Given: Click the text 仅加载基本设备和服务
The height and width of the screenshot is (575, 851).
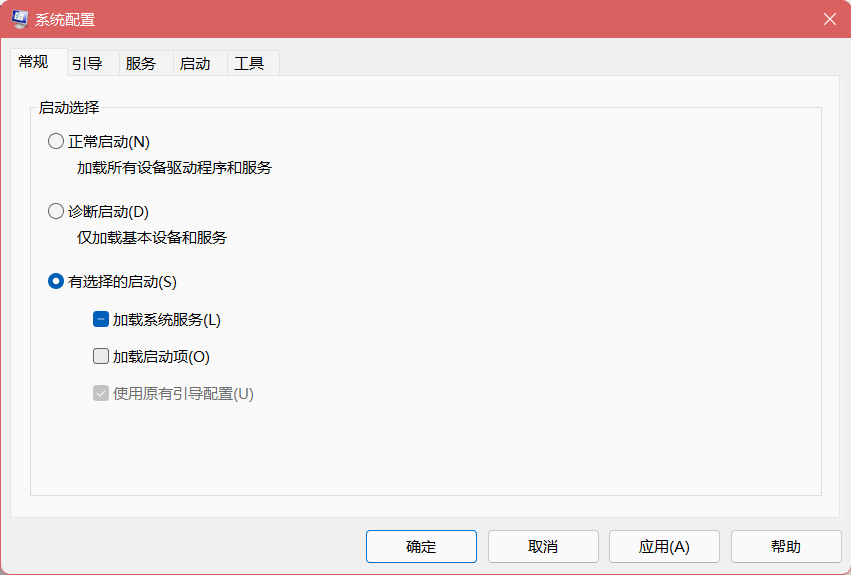Looking at the screenshot, I should tap(151, 238).
